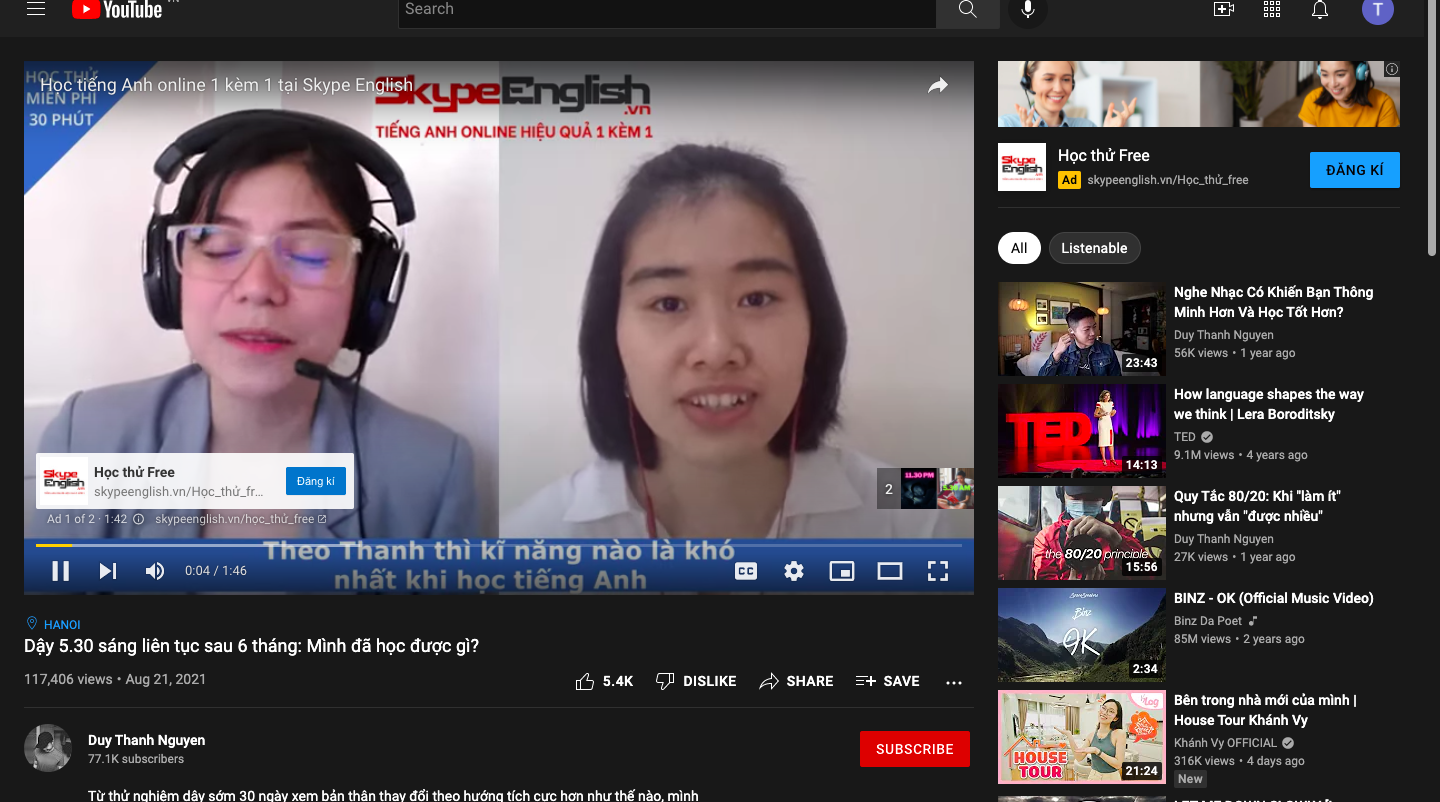Click the 77.1K subscribers text

click(136, 759)
